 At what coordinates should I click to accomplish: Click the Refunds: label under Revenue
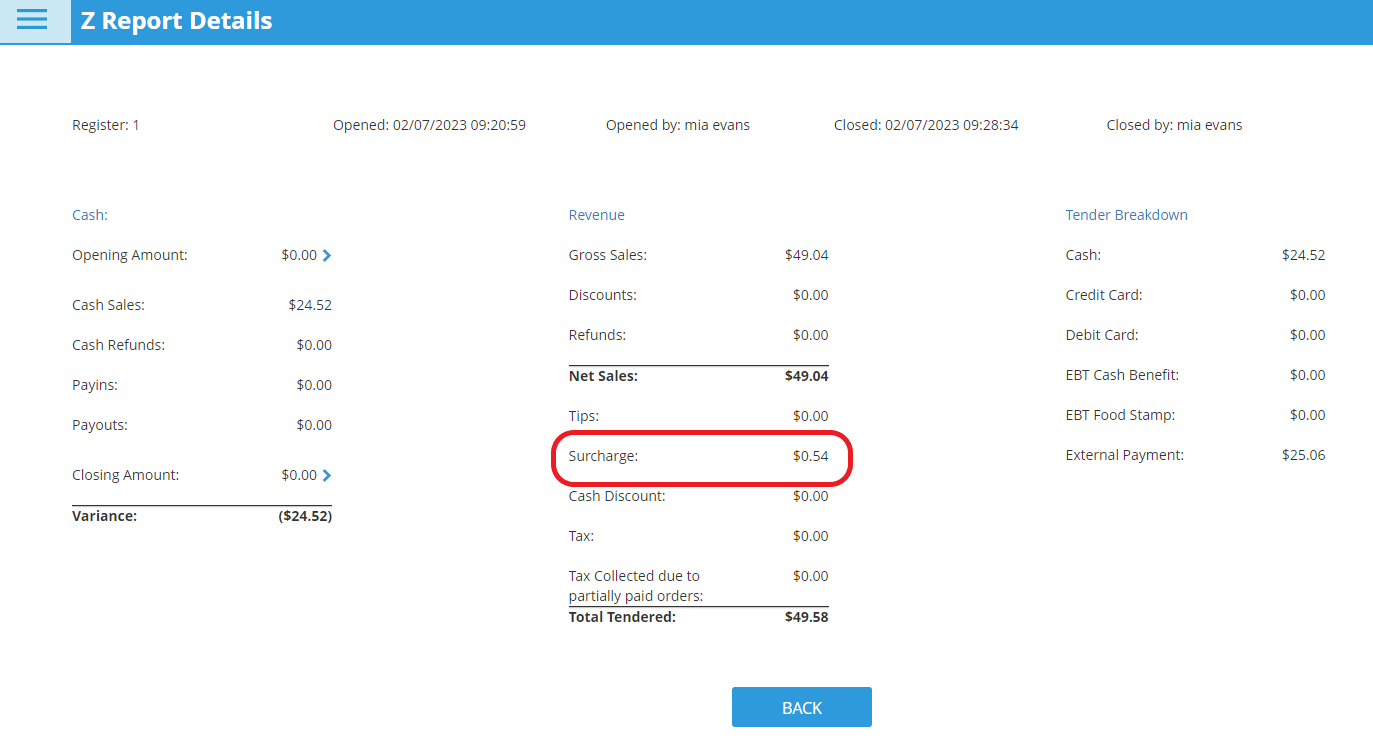(x=598, y=335)
